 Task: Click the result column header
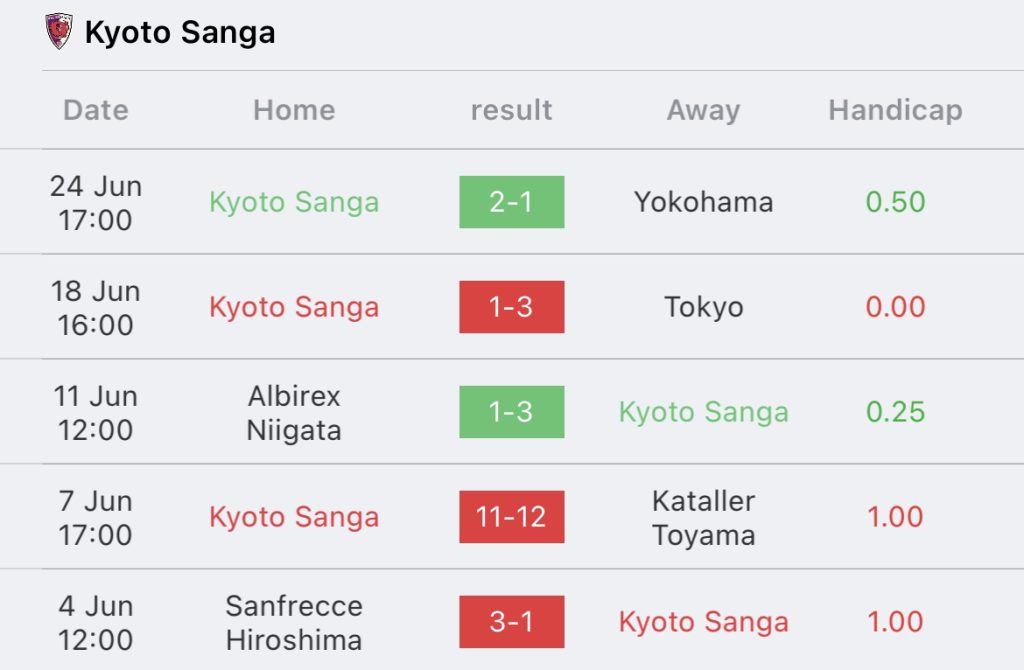coord(511,110)
